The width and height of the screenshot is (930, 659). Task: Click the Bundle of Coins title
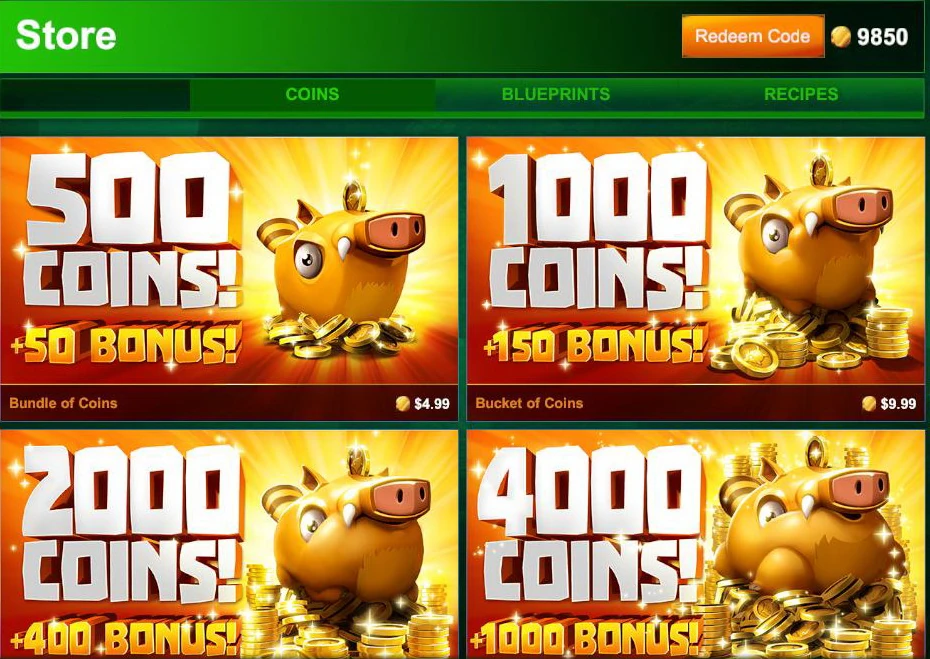(x=63, y=403)
